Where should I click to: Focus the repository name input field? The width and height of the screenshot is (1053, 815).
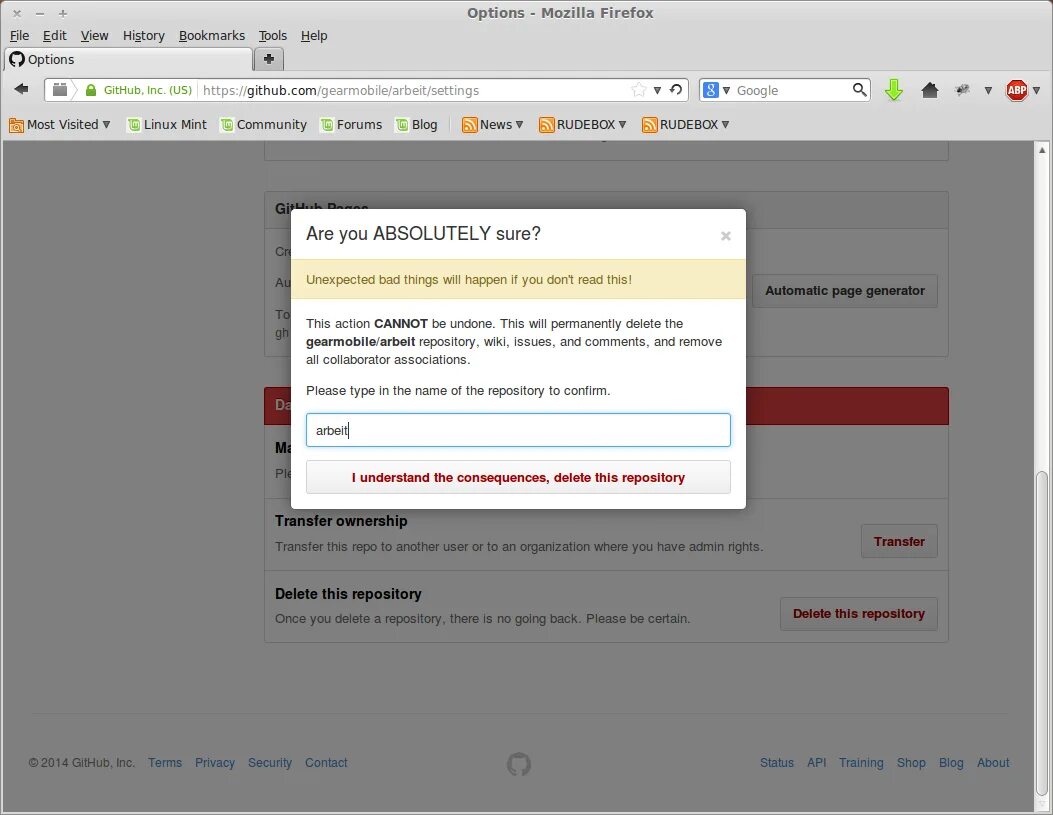(518, 430)
